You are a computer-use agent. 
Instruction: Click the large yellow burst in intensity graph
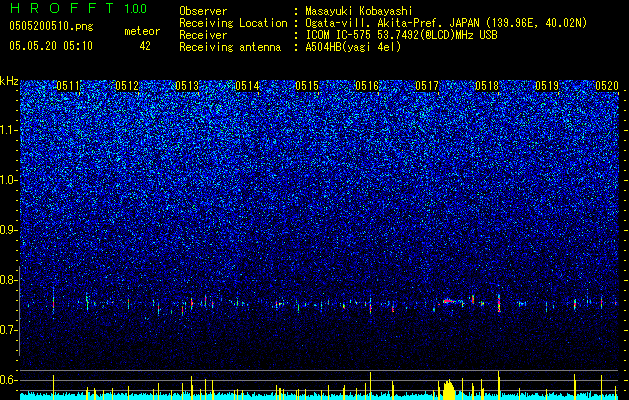[448, 390]
